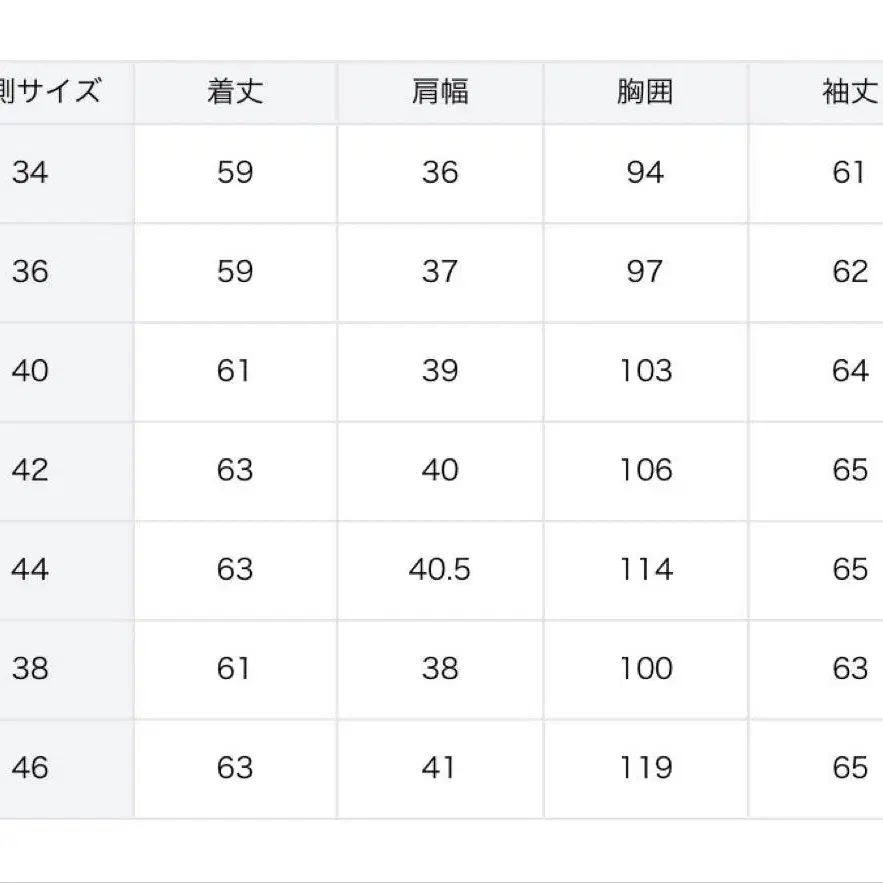Screen dimensions: 883x883
Task: Click the 40.5 shoulder width cell
Action: tap(440, 570)
